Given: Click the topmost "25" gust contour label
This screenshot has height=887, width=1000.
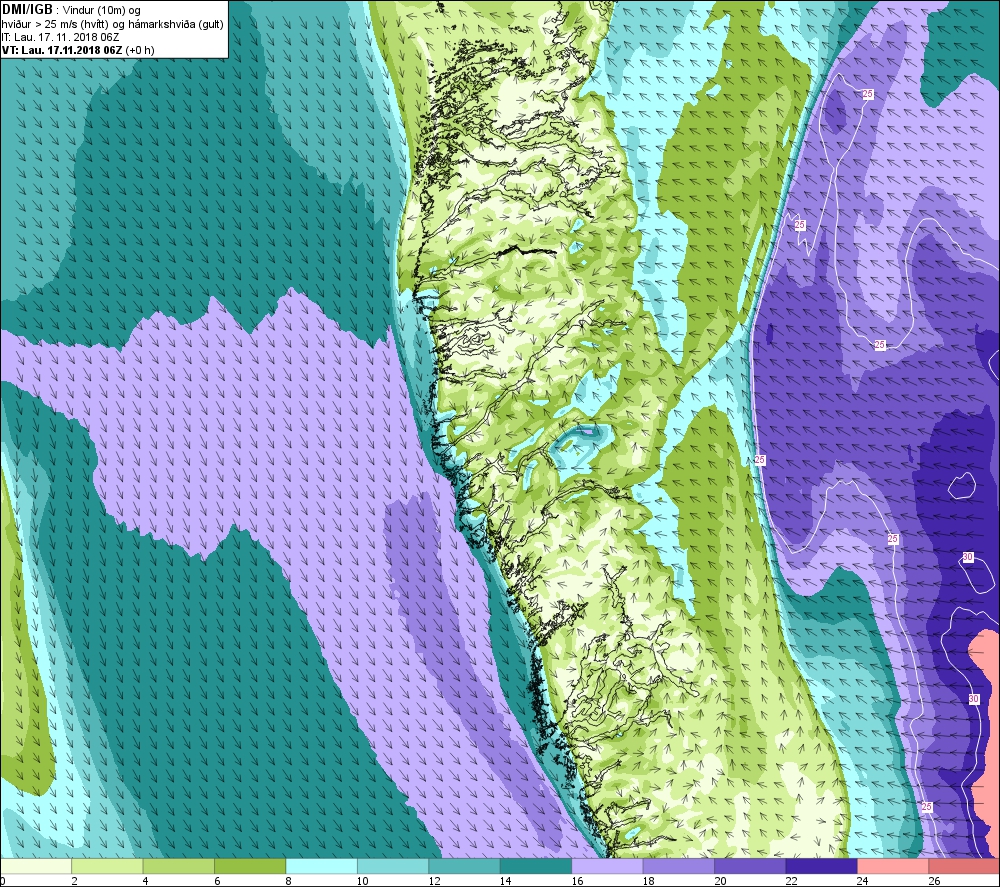Looking at the screenshot, I should 867,94.
